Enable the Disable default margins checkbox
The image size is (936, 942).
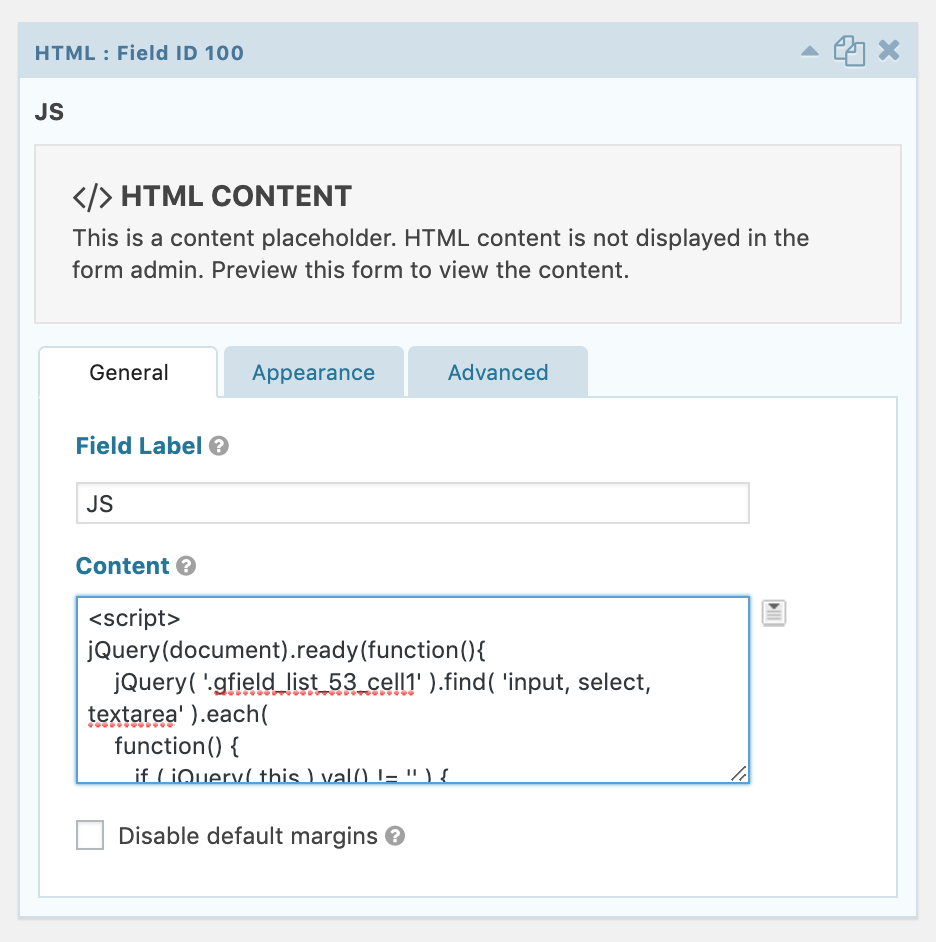click(x=90, y=835)
